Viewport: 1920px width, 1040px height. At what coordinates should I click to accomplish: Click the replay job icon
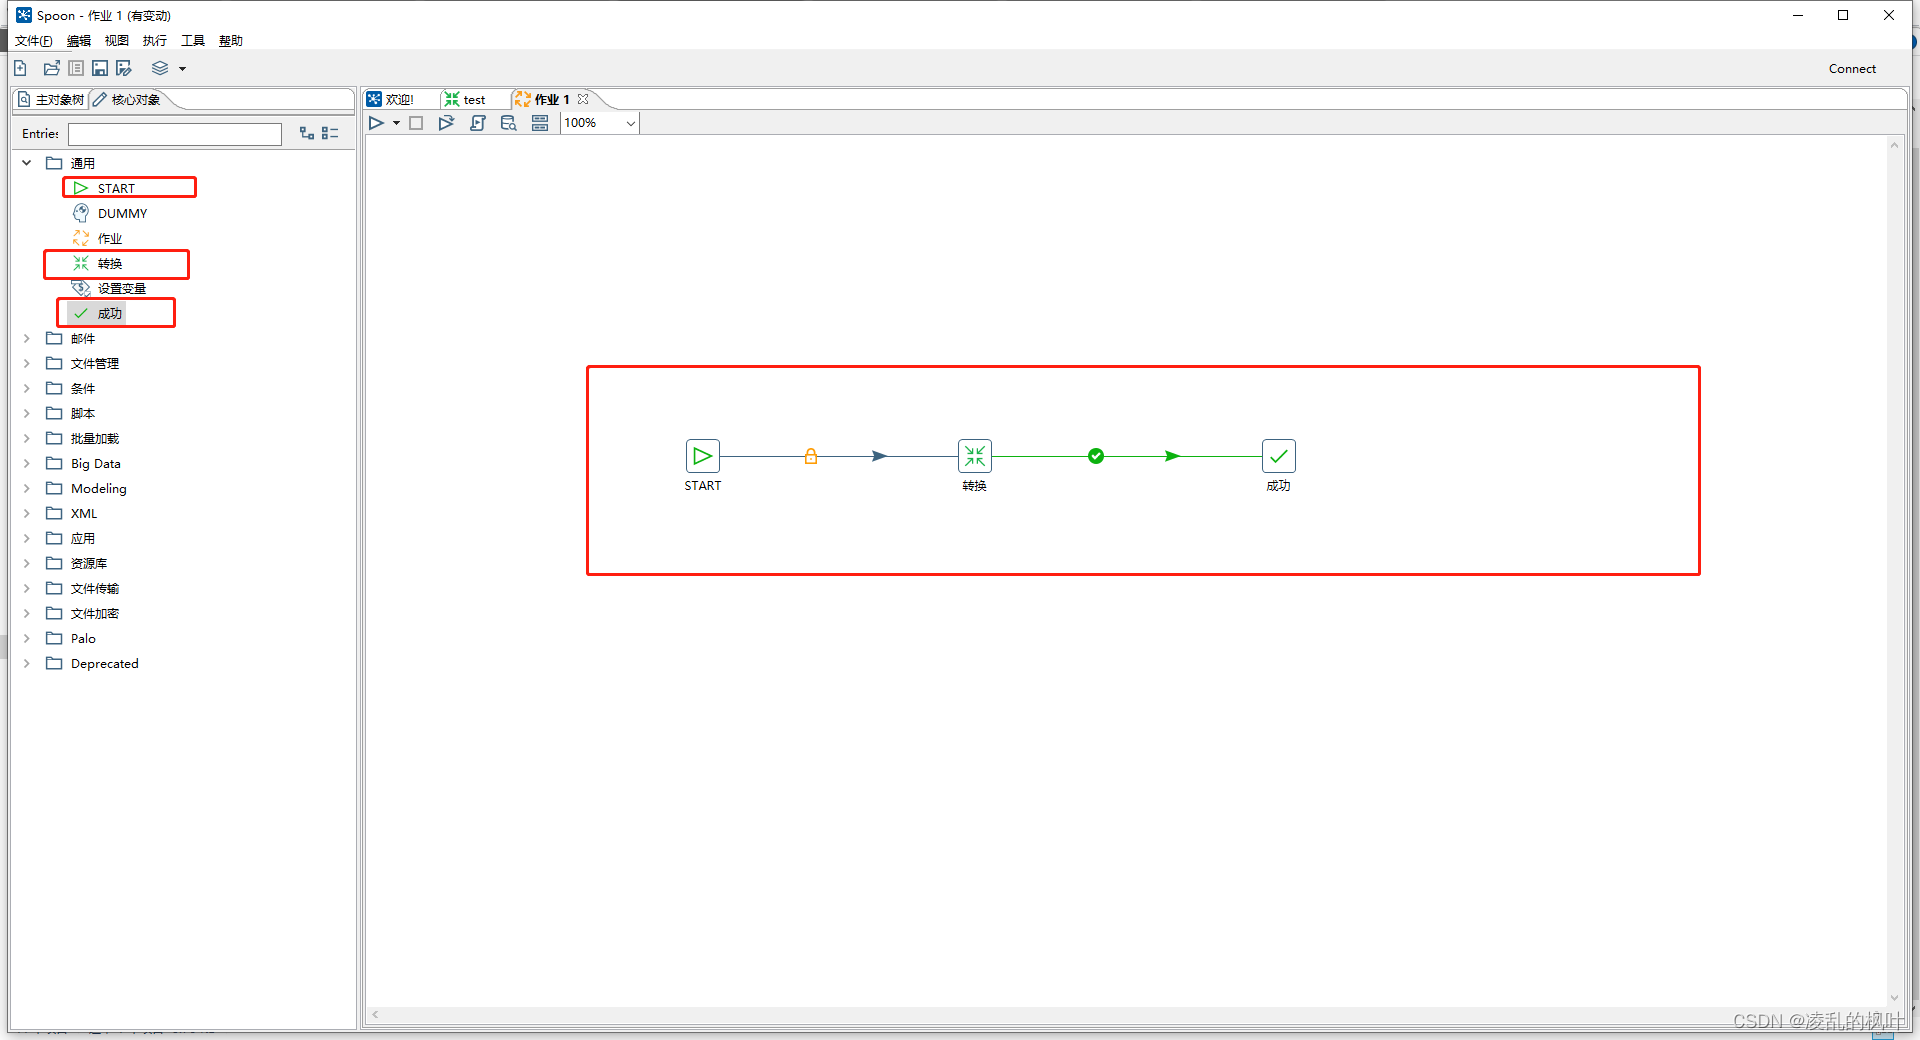click(446, 123)
